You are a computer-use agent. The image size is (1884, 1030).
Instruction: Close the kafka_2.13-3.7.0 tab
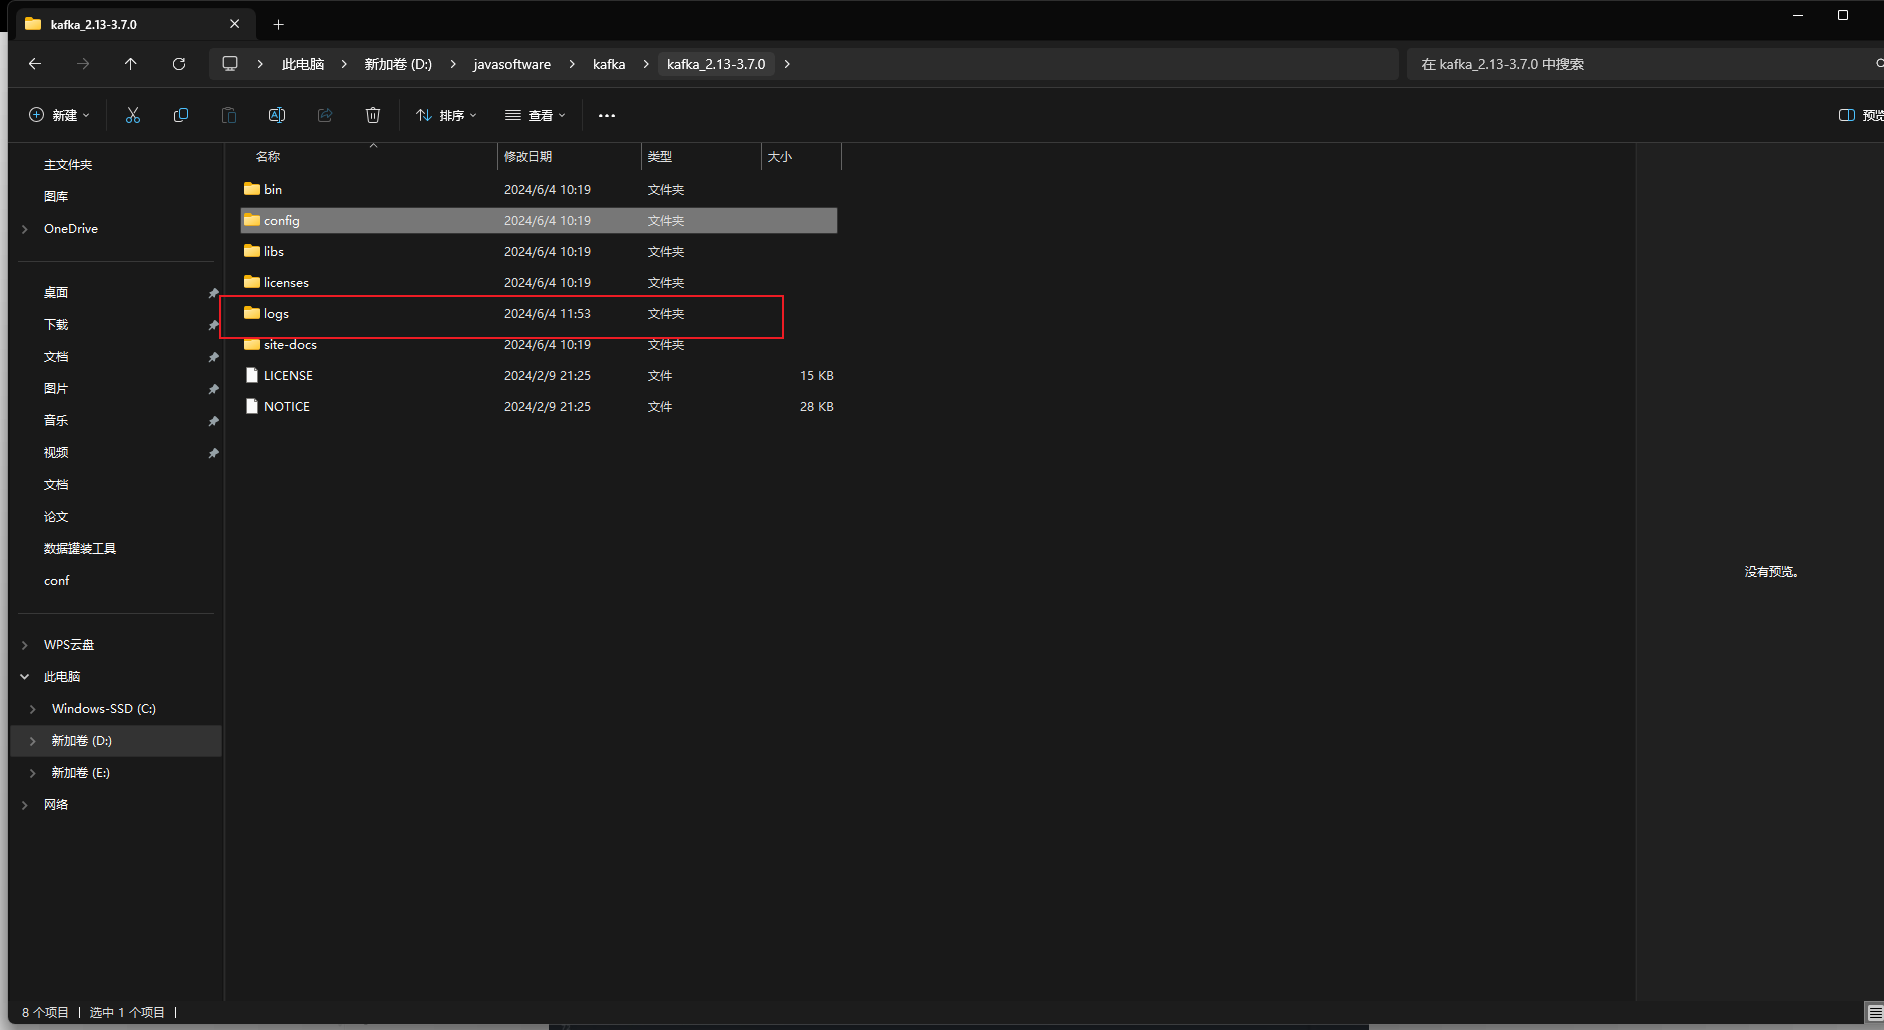click(x=235, y=24)
